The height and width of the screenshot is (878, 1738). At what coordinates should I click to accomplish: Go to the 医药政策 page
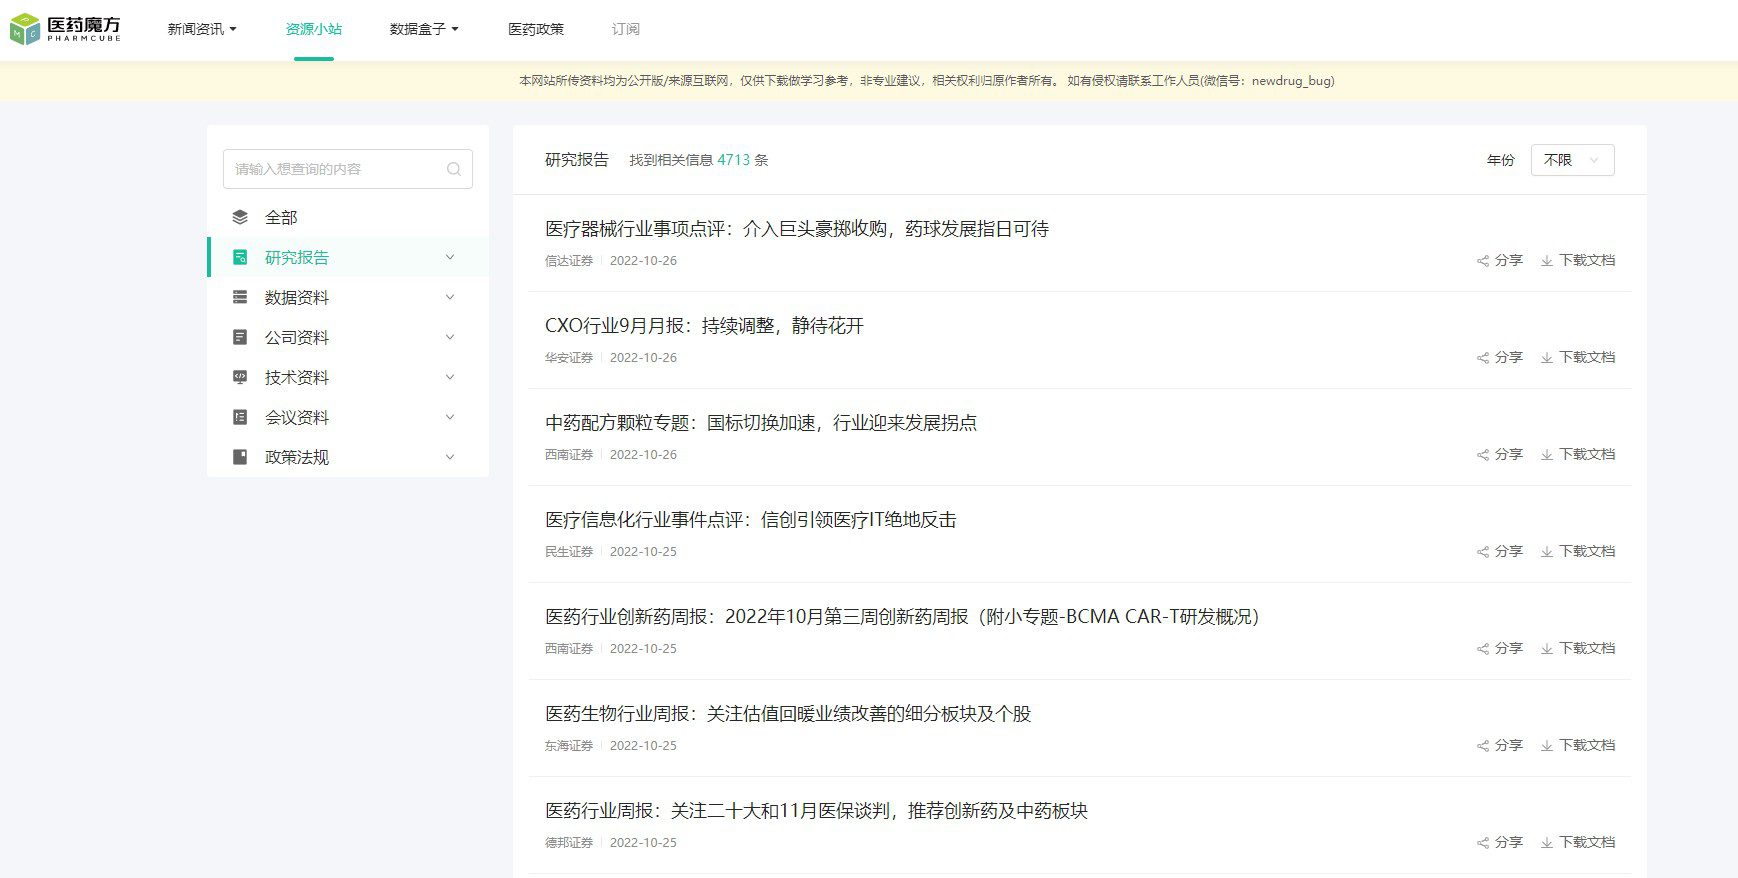tap(536, 29)
